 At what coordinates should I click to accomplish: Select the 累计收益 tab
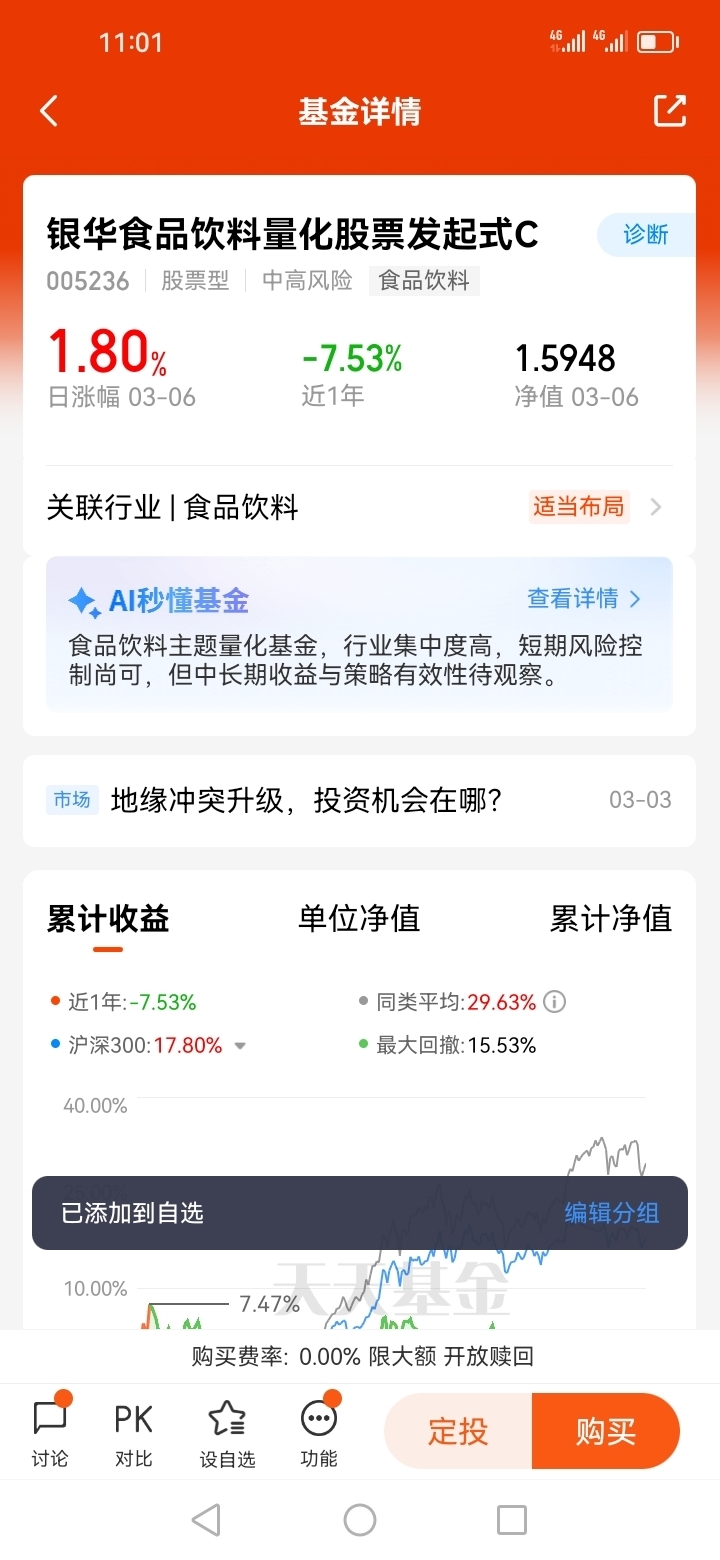coord(108,918)
